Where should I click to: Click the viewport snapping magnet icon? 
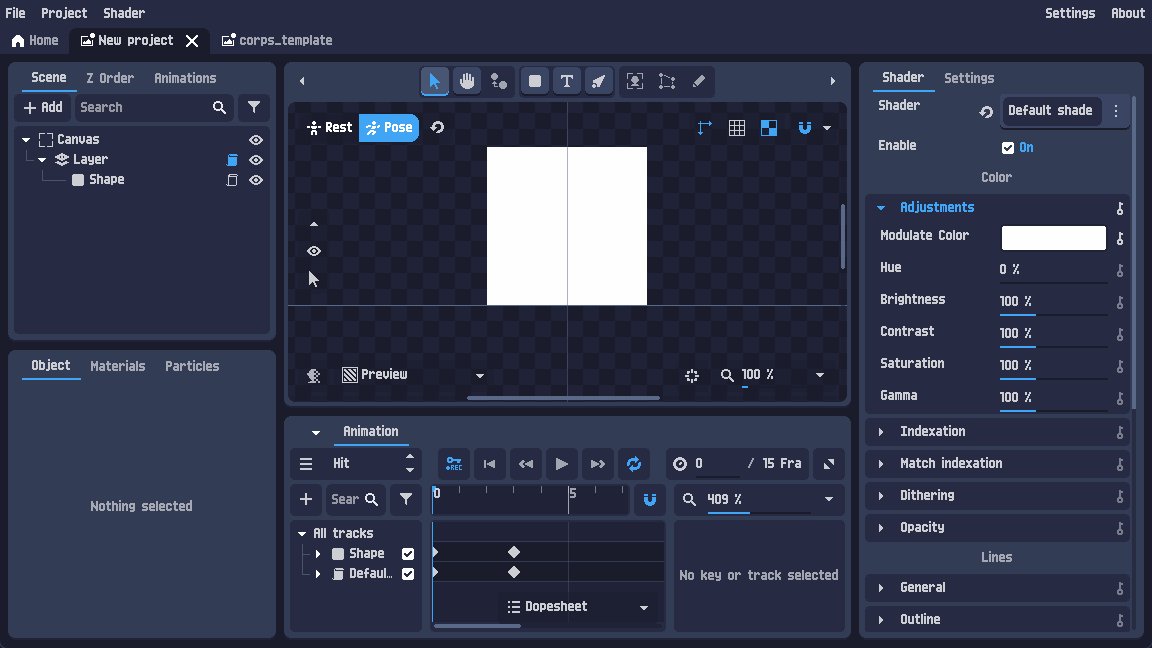[x=804, y=128]
